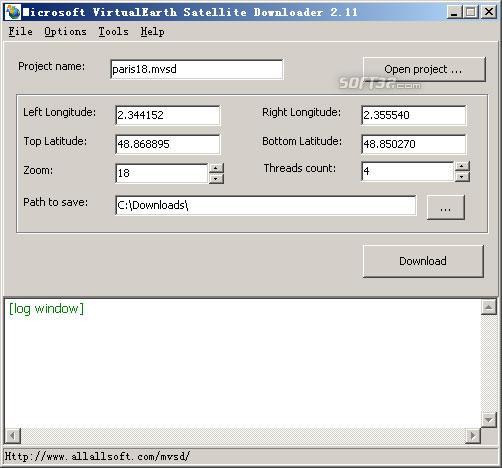Click into the Threads count field

click(x=407, y=171)
